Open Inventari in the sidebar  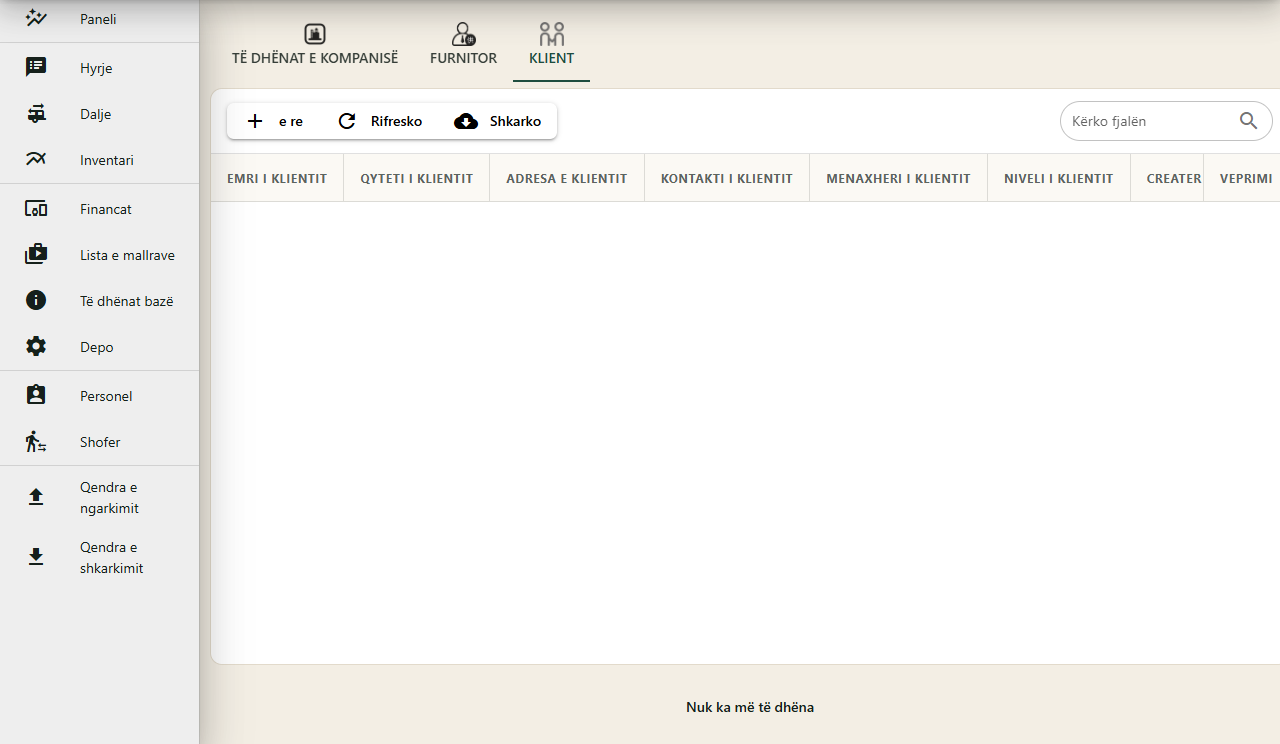(99, 160)
